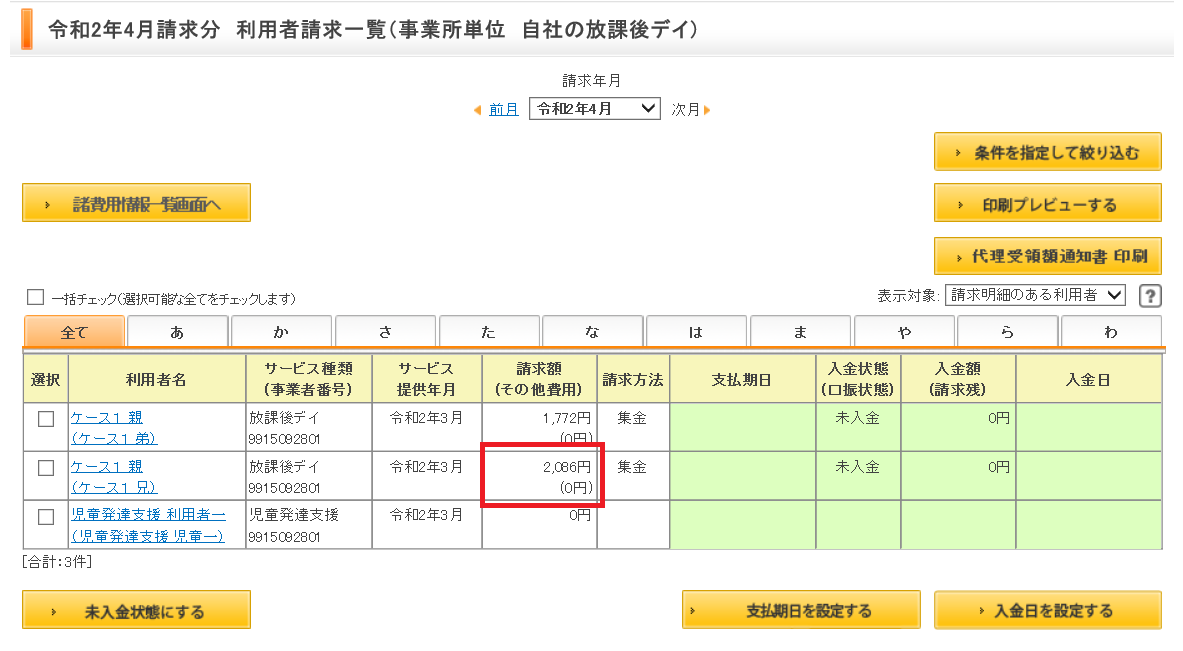1183x651 pixels.
Task: Check the row for ケース1 兄
Action: (x=46, y=468)
